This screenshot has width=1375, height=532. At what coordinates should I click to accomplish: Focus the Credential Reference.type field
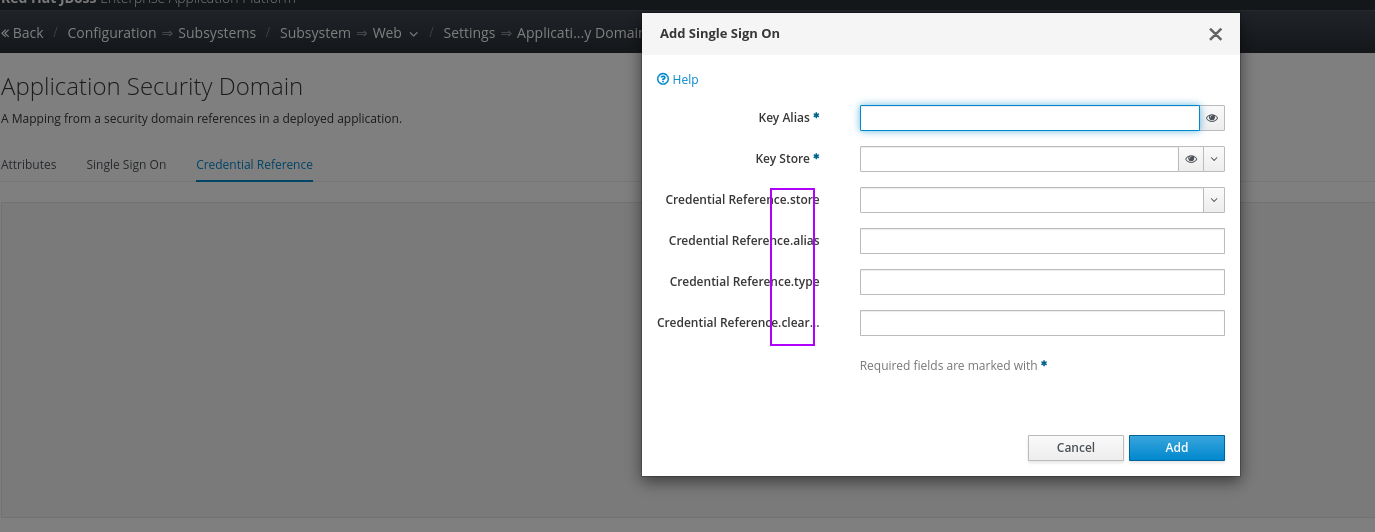pyautogui.click(x=1041, y=282)
